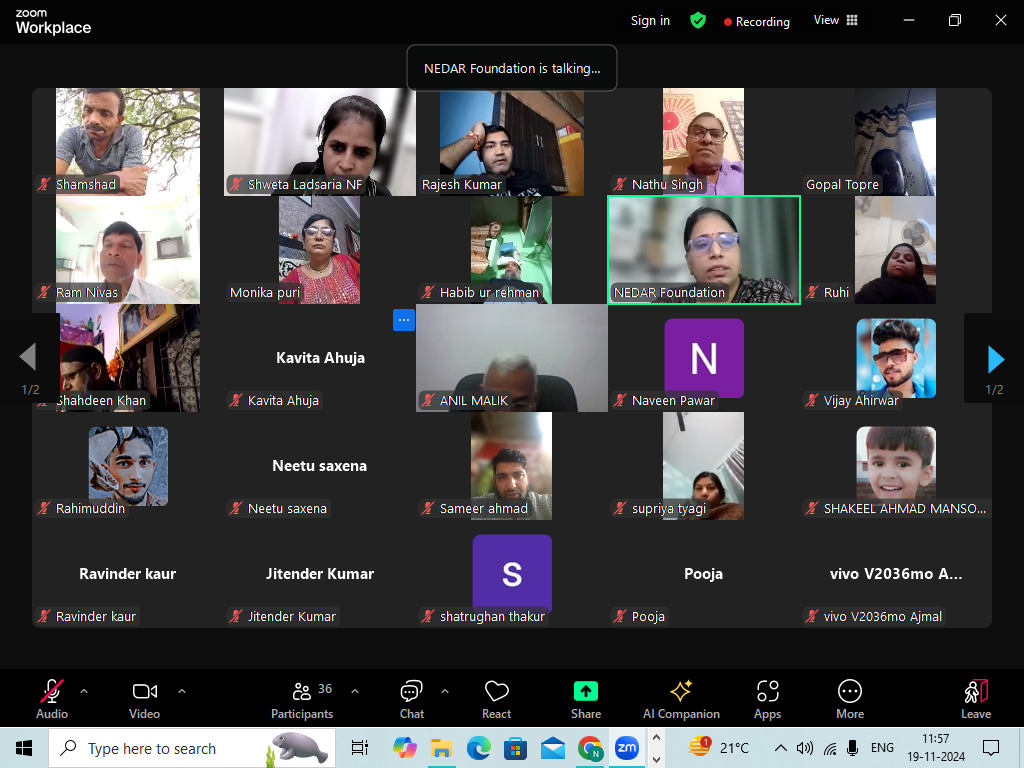
Task: Expand video options arrow beside Video
Action: click(x=182, y=691)
